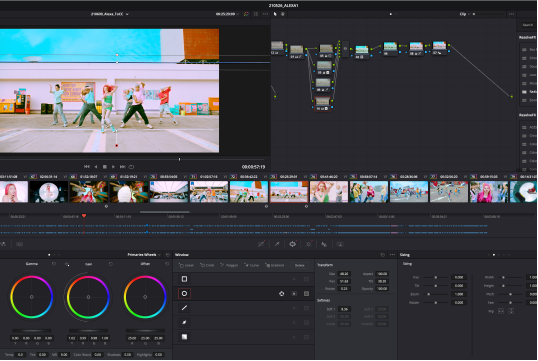Screen dimensions: 538x361
Task: Select the active circle window shape icon
Action: pos(184,294)
